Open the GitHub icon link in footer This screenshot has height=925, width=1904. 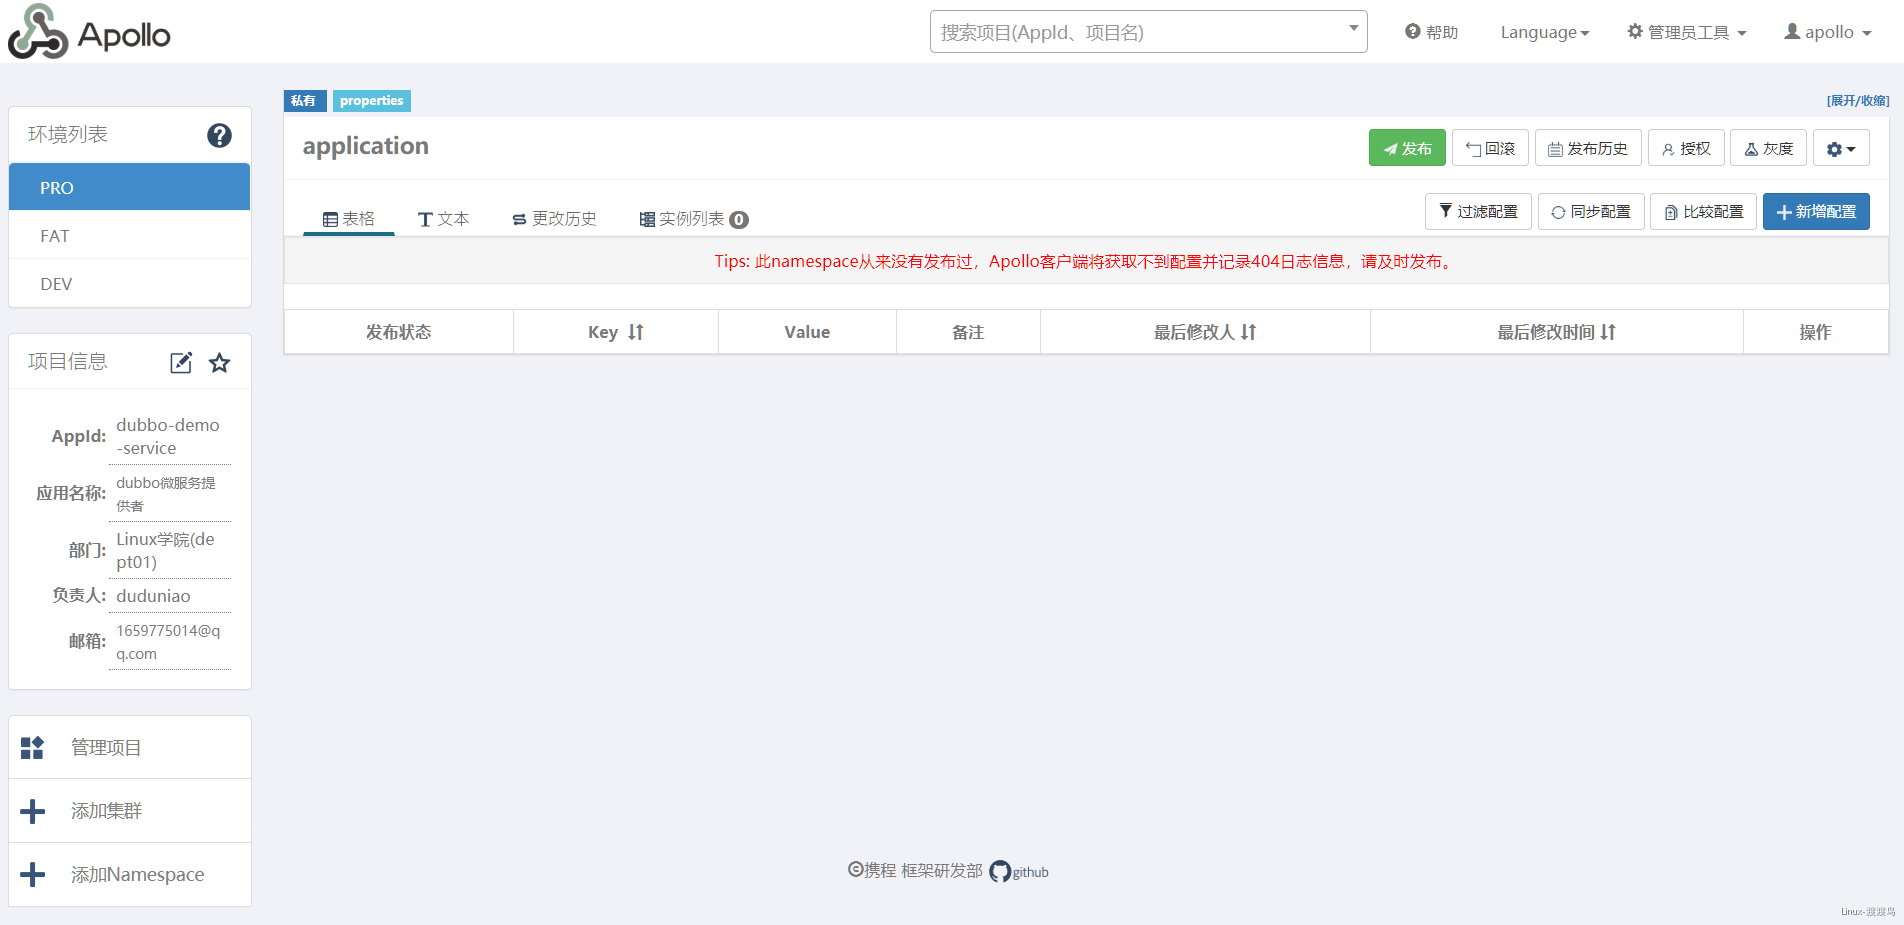1000,872
